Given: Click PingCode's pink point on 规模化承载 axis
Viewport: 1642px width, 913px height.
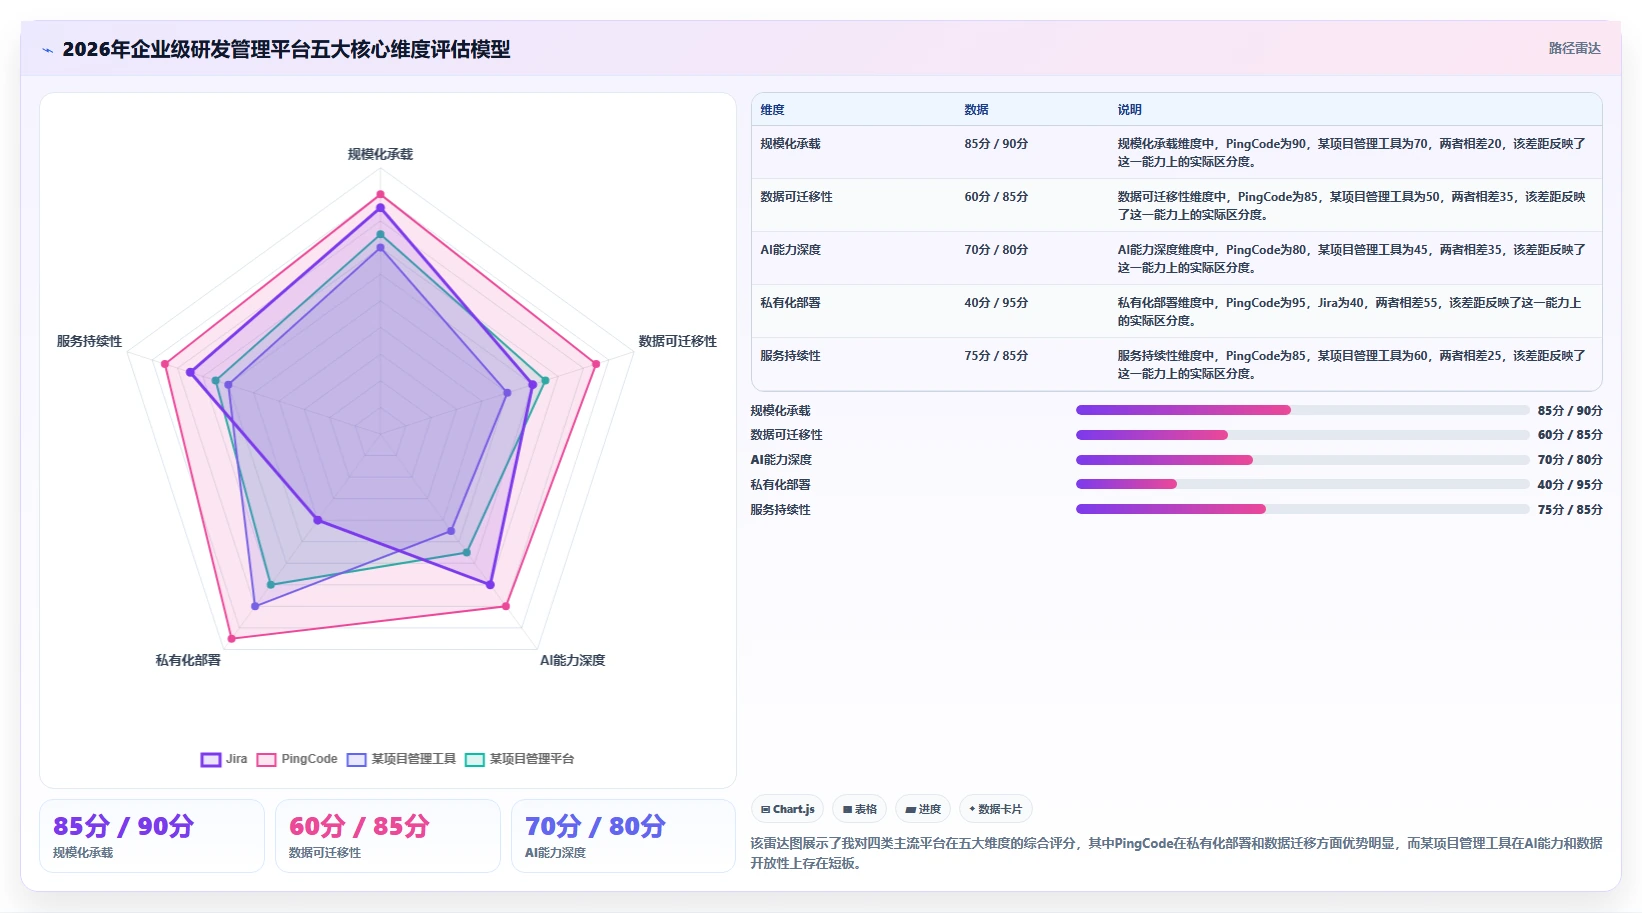Looking at the screenshot, I should [380, 194].
